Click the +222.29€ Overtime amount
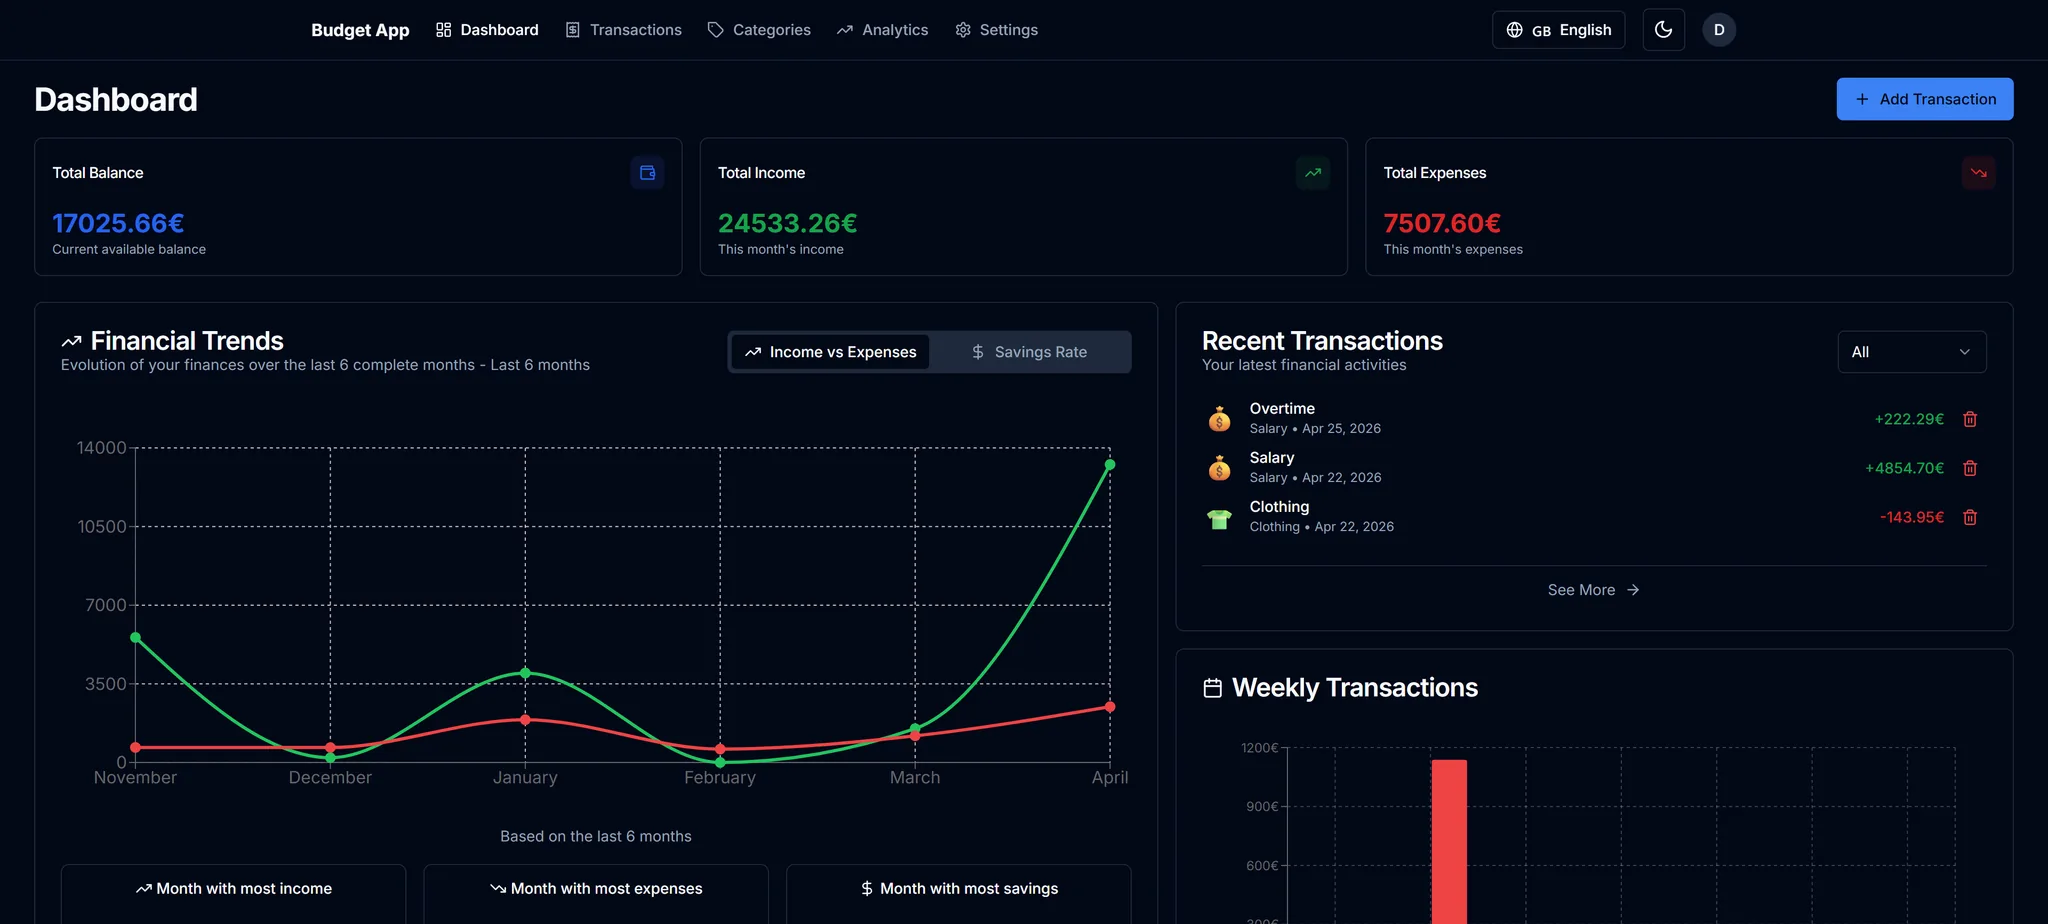Image resolution: width=2048 pixels, height=924 pixels. click(x=1909, y=419)
